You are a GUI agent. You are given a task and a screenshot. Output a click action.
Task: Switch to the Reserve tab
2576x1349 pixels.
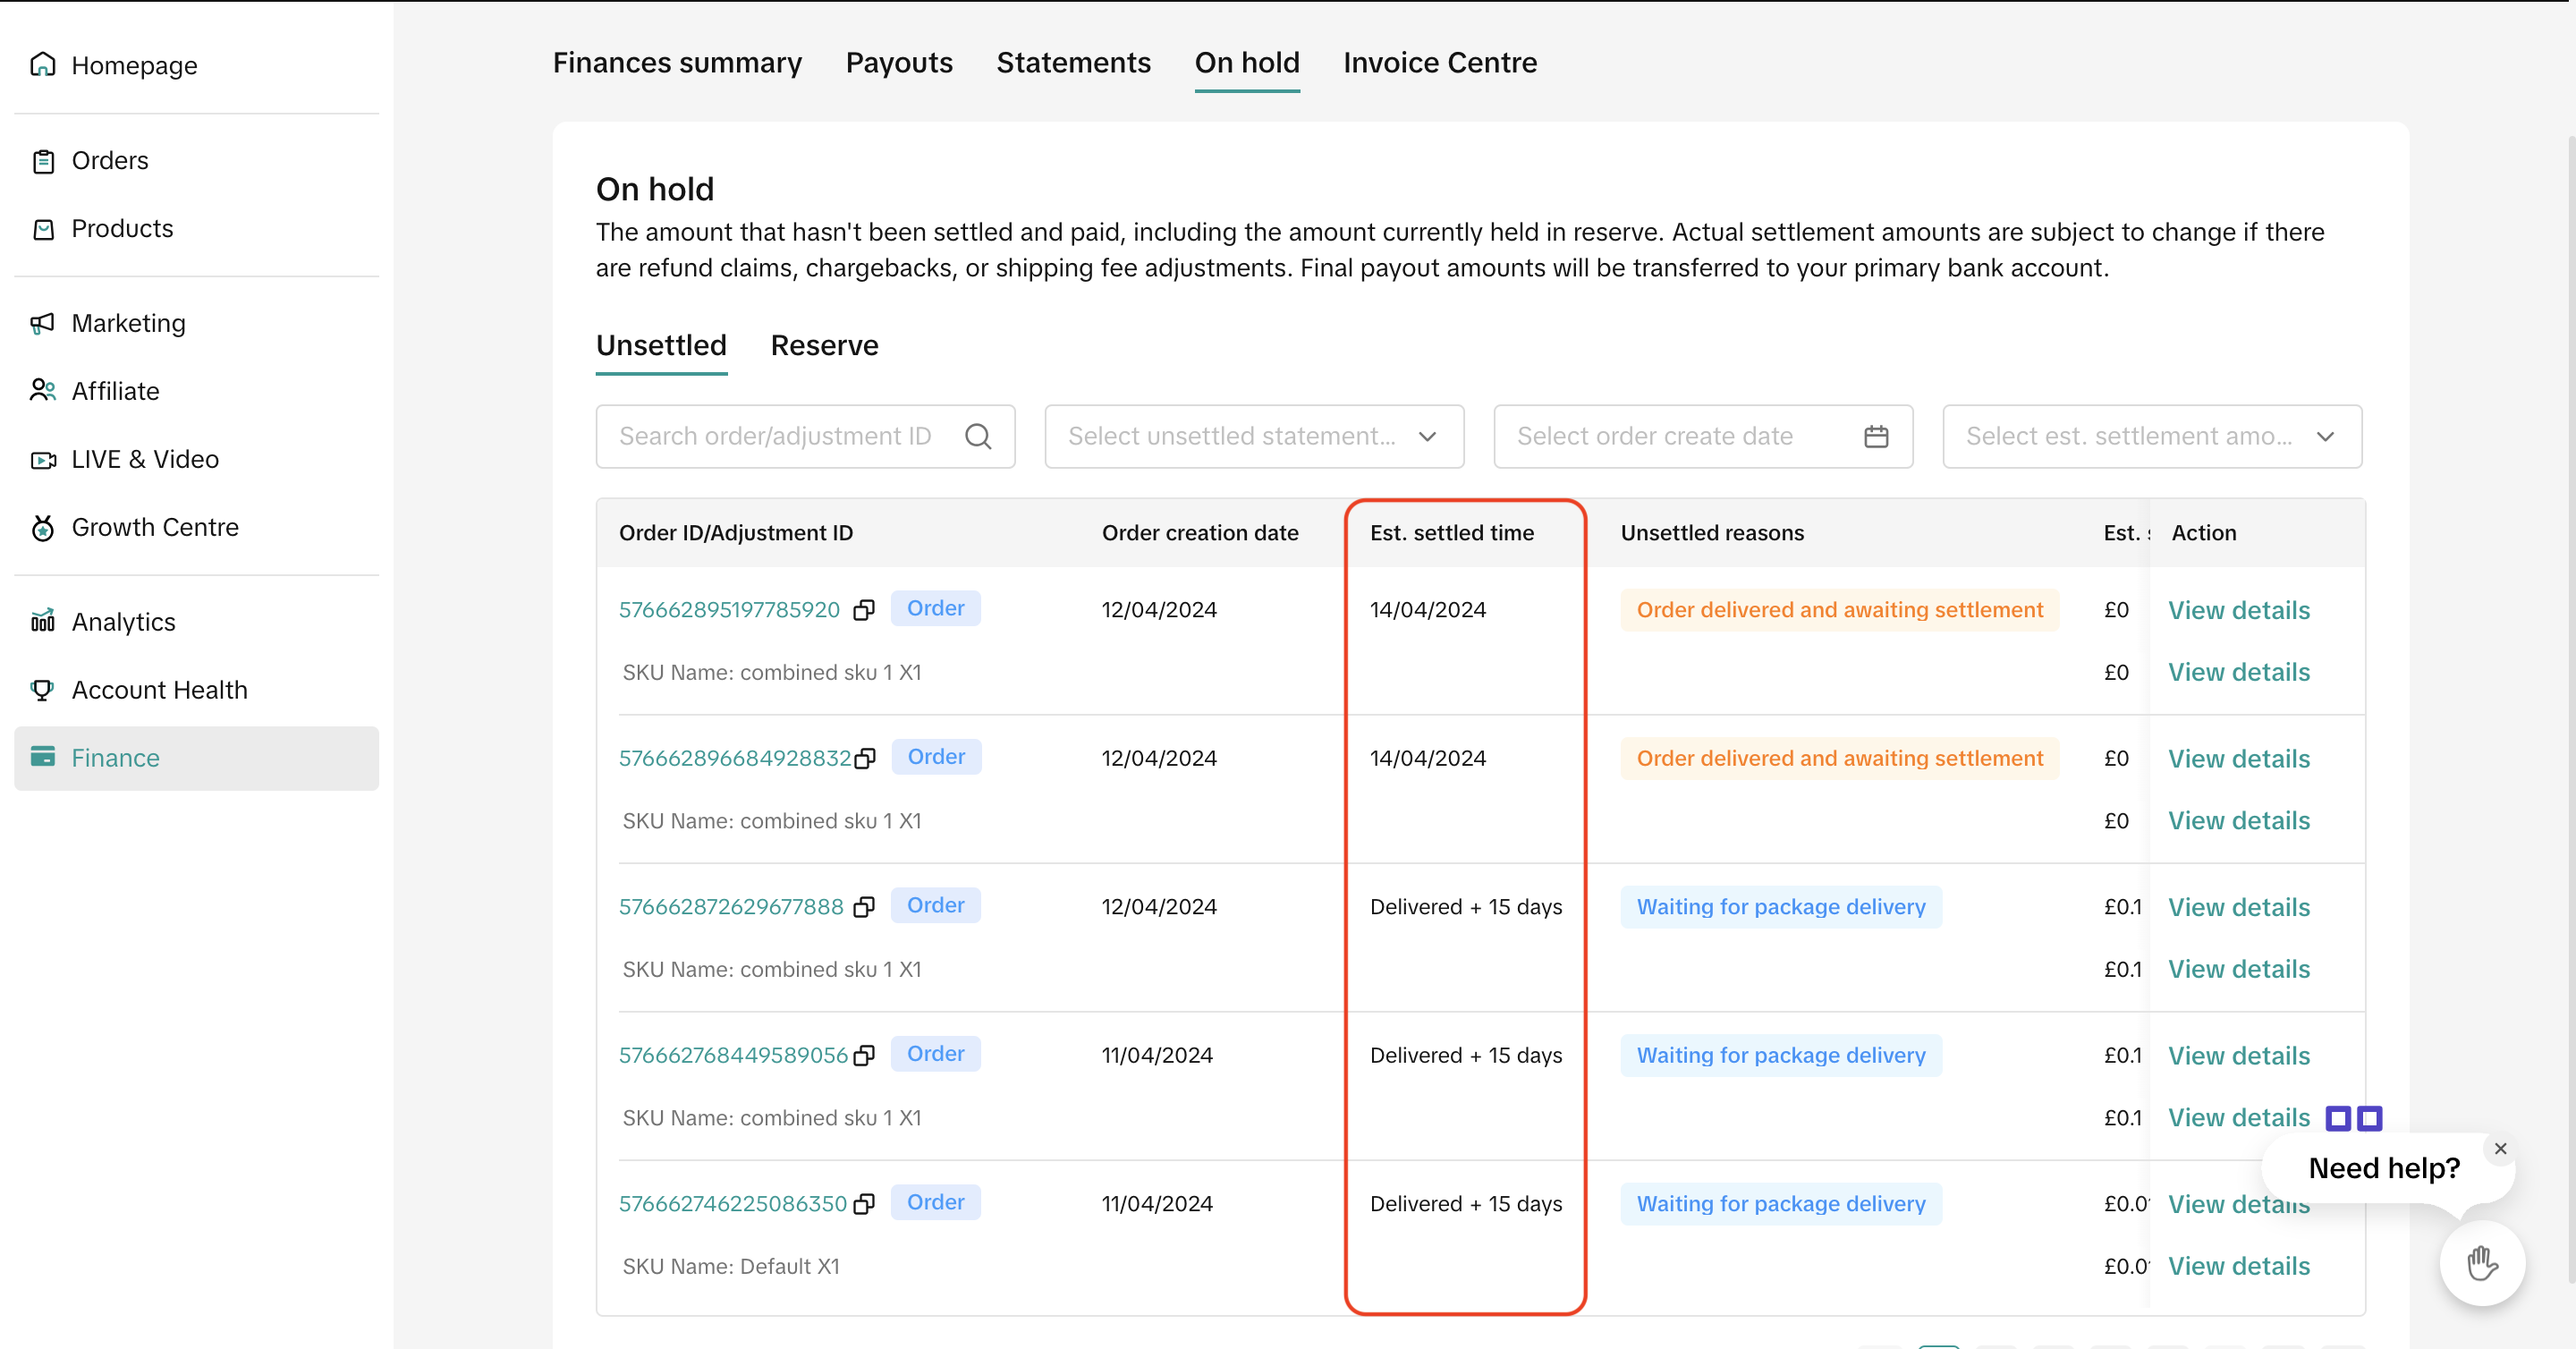[x=824, y=346]
